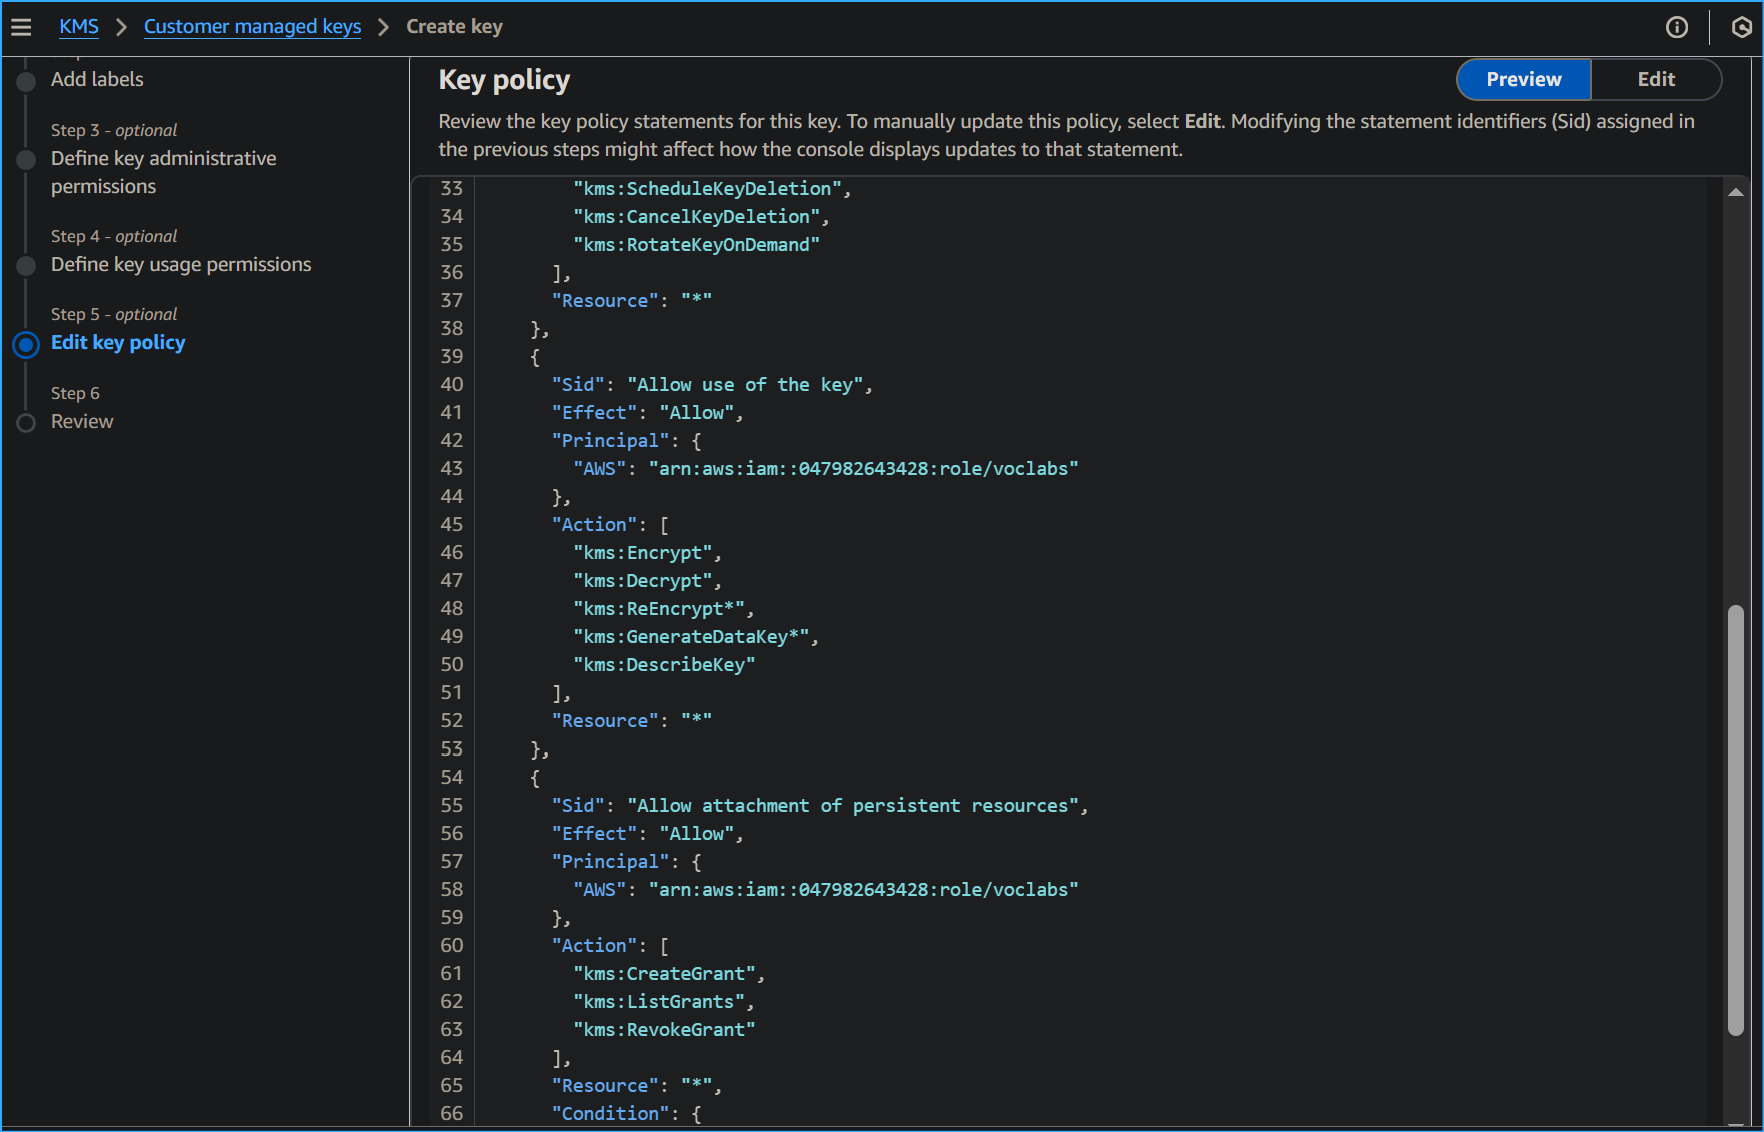Click the Review step circle indicator
The image size is (1764, 1132).
coord(27,422)
